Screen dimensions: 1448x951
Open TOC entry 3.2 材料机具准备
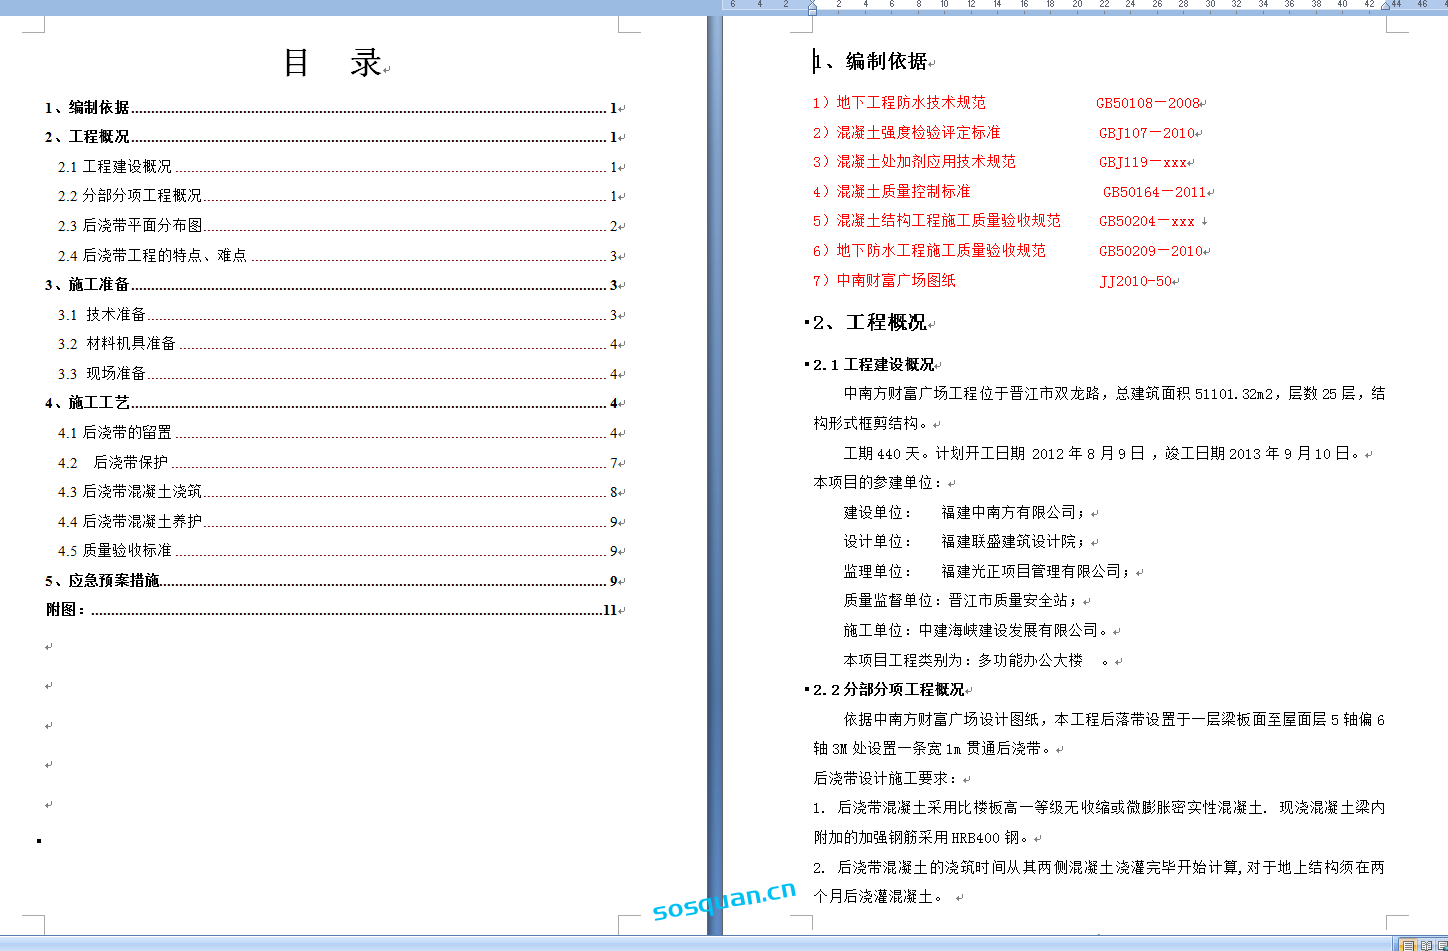pos(117,344)
